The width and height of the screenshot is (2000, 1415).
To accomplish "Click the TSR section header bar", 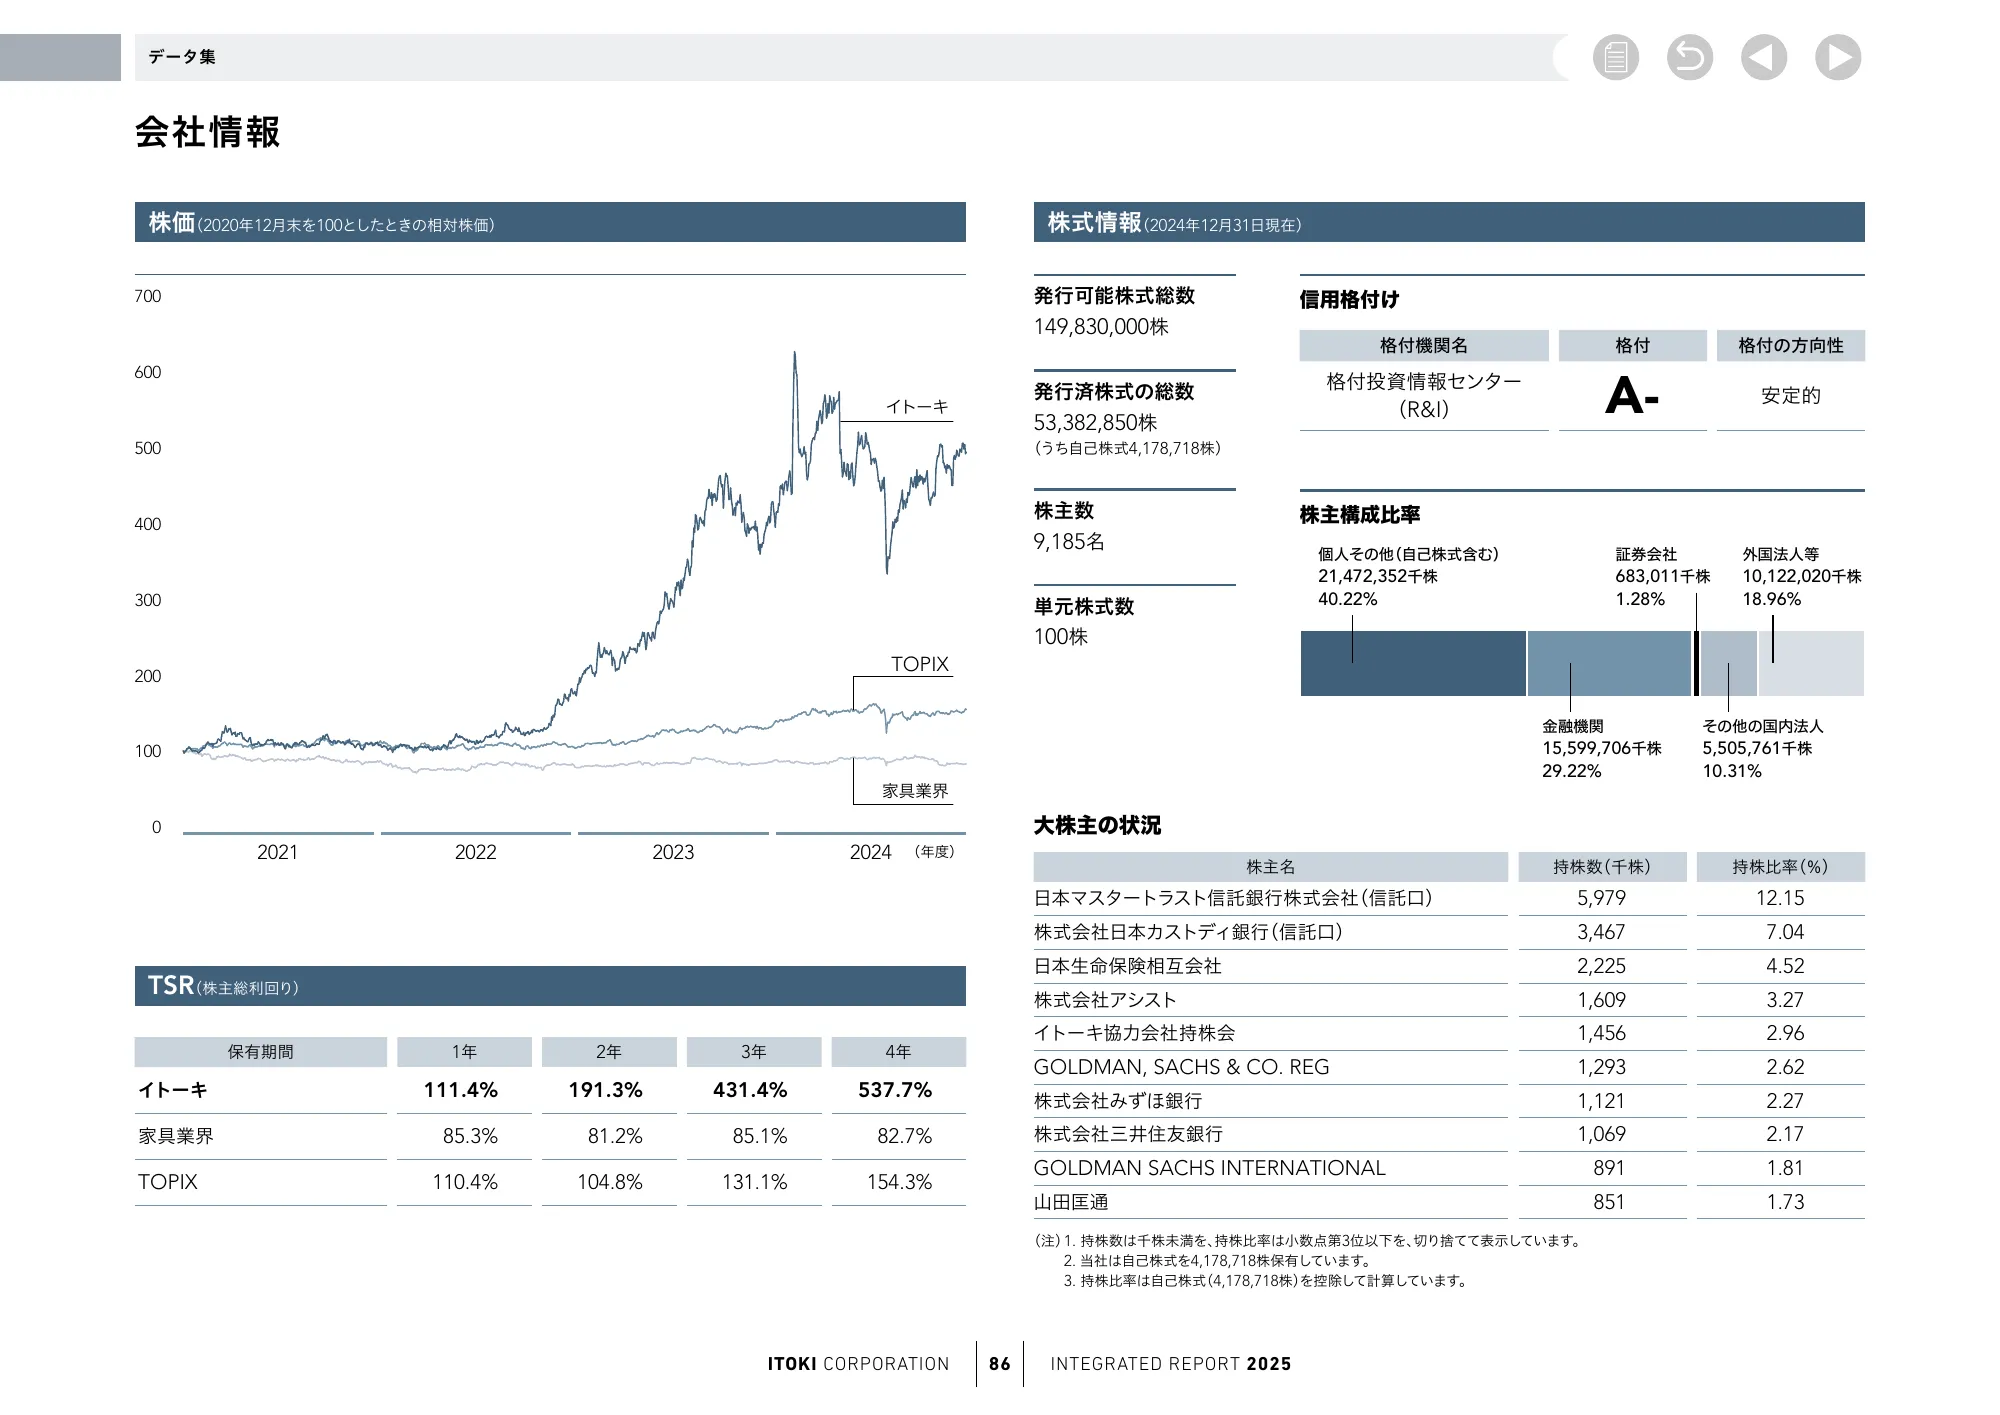I will 550,986.
